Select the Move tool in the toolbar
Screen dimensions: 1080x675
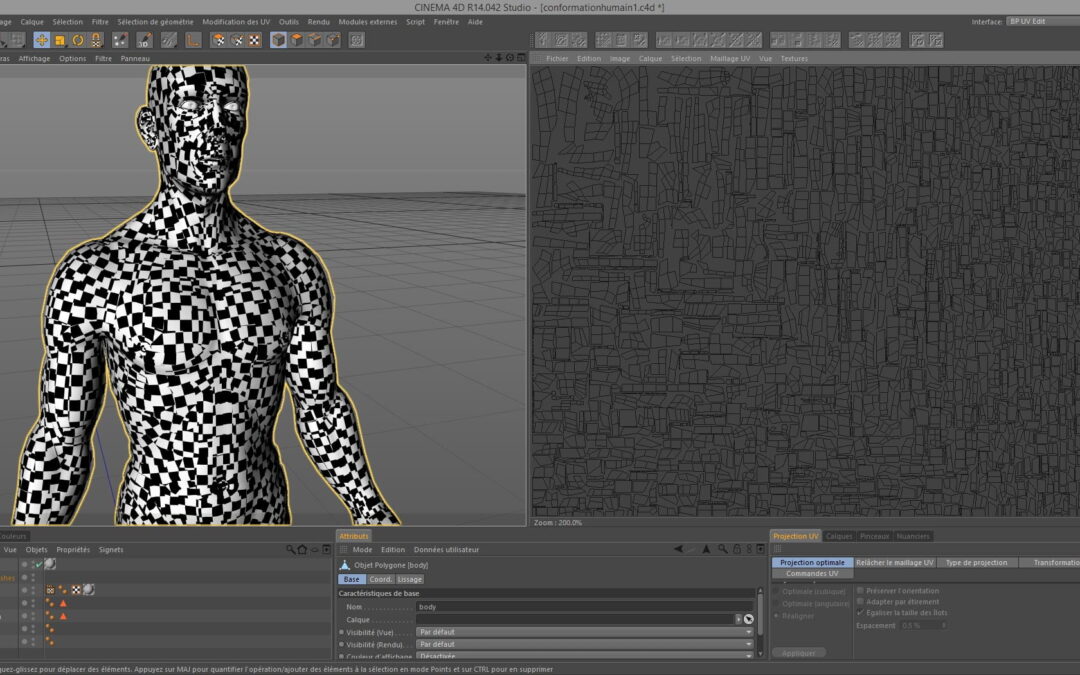tap(41, 40)
